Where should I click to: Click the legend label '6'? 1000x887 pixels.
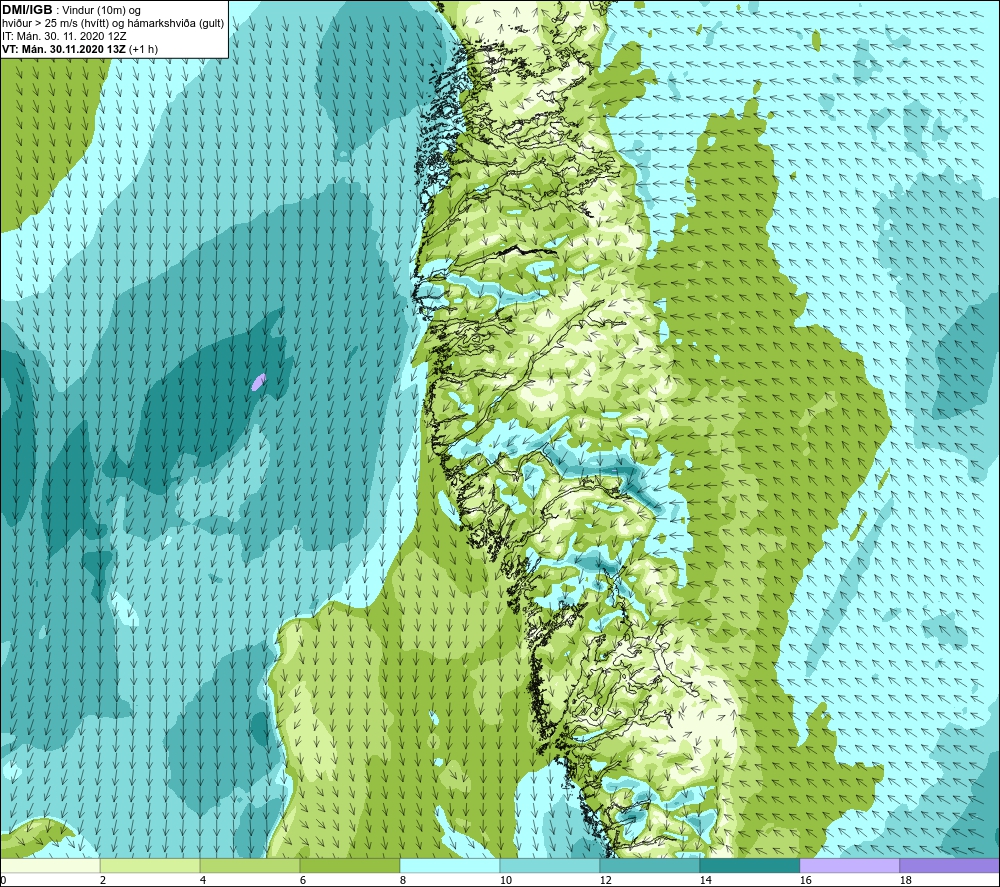click(302, 881)
